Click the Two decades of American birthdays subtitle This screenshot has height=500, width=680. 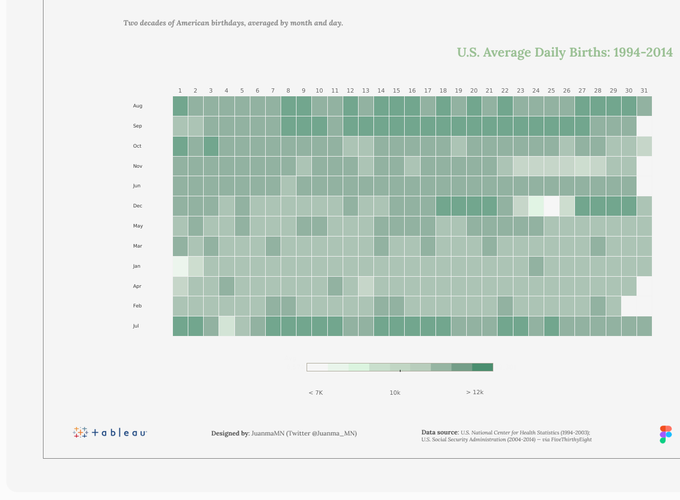(x=233, y=21)
